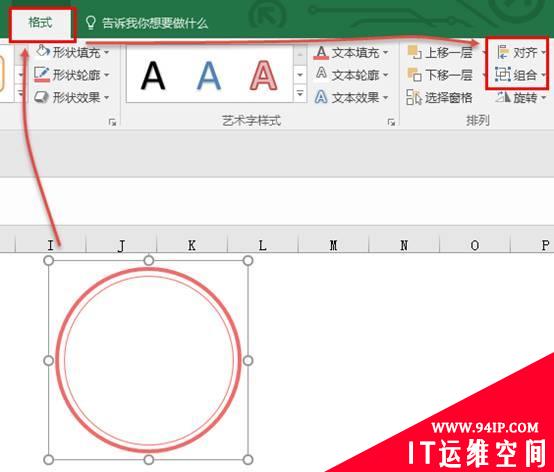Click the Text Effects (文本效果) glowing A icon
The height and width of the screenshot is (472, 554).
[x=321, y=97]
